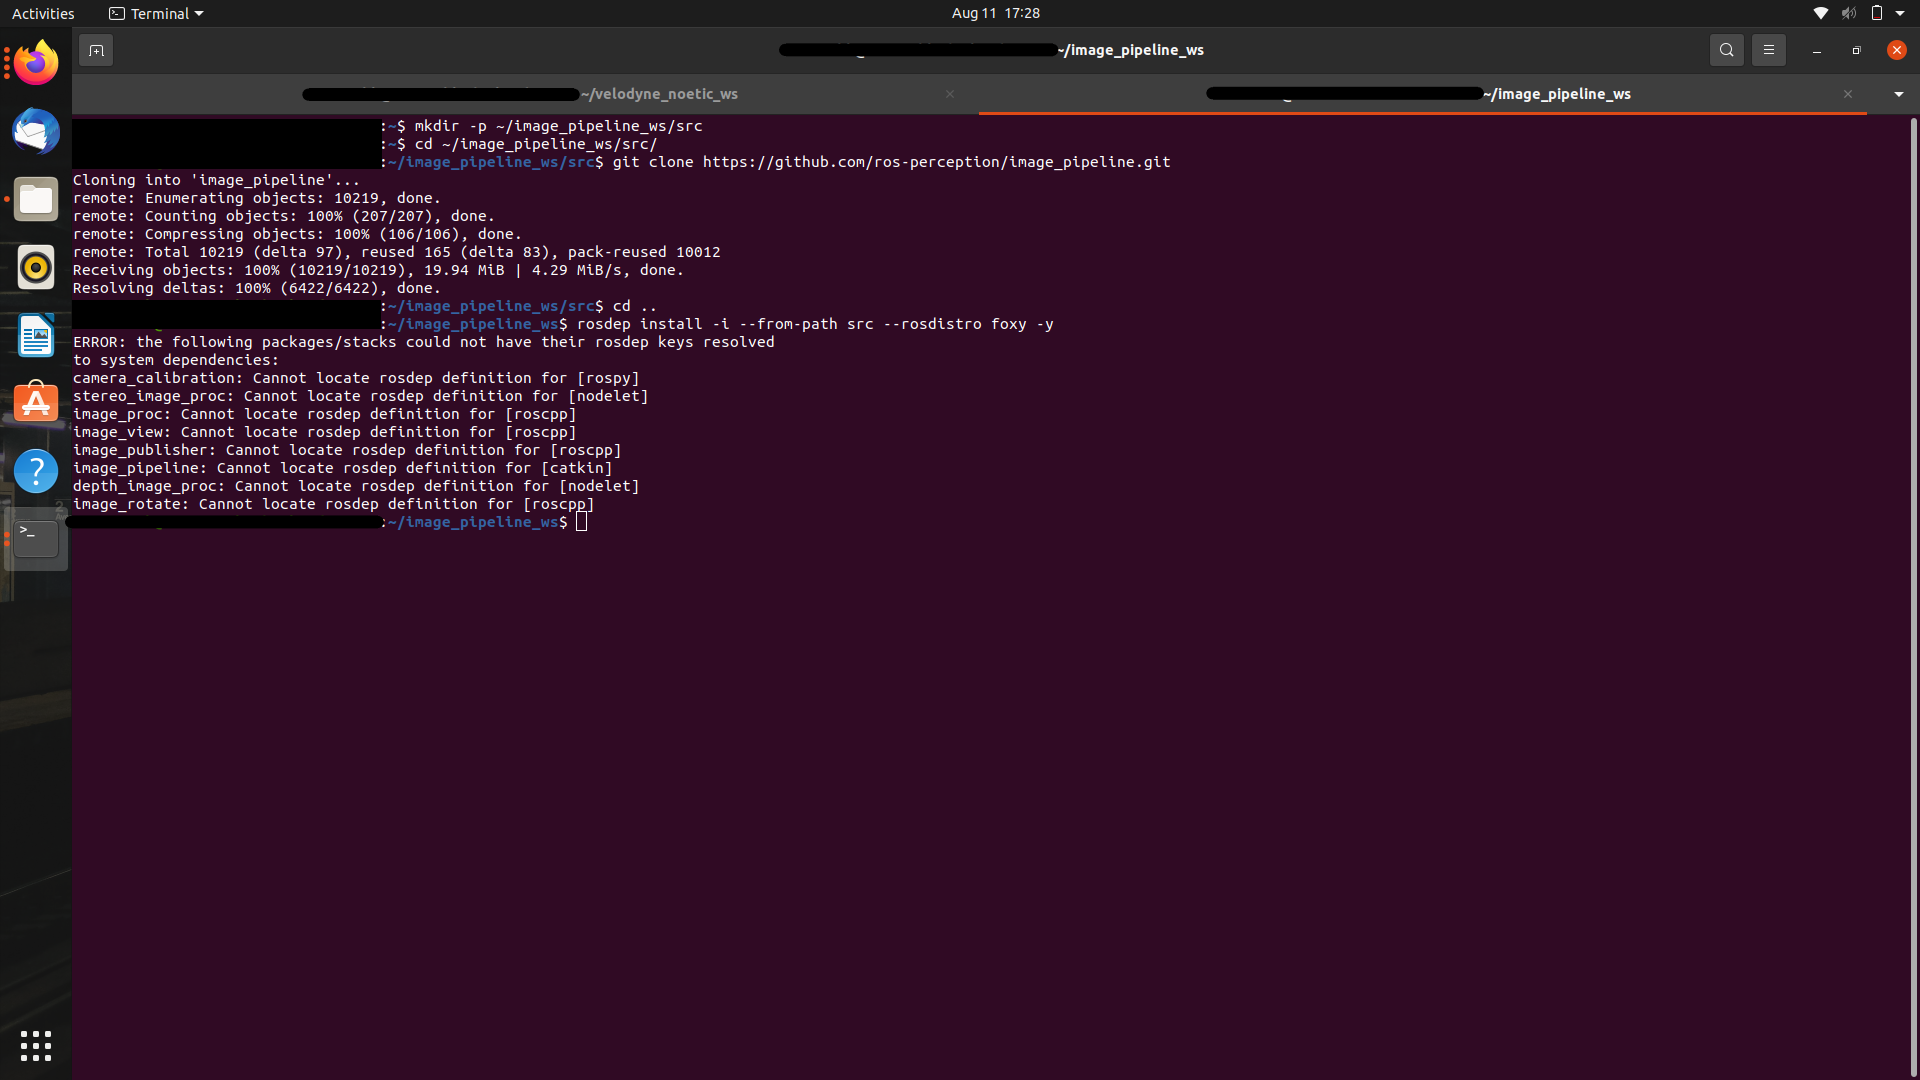
Task: Click 'Cloning into image_pipeline' line
Action: click(x=216, y=180)
